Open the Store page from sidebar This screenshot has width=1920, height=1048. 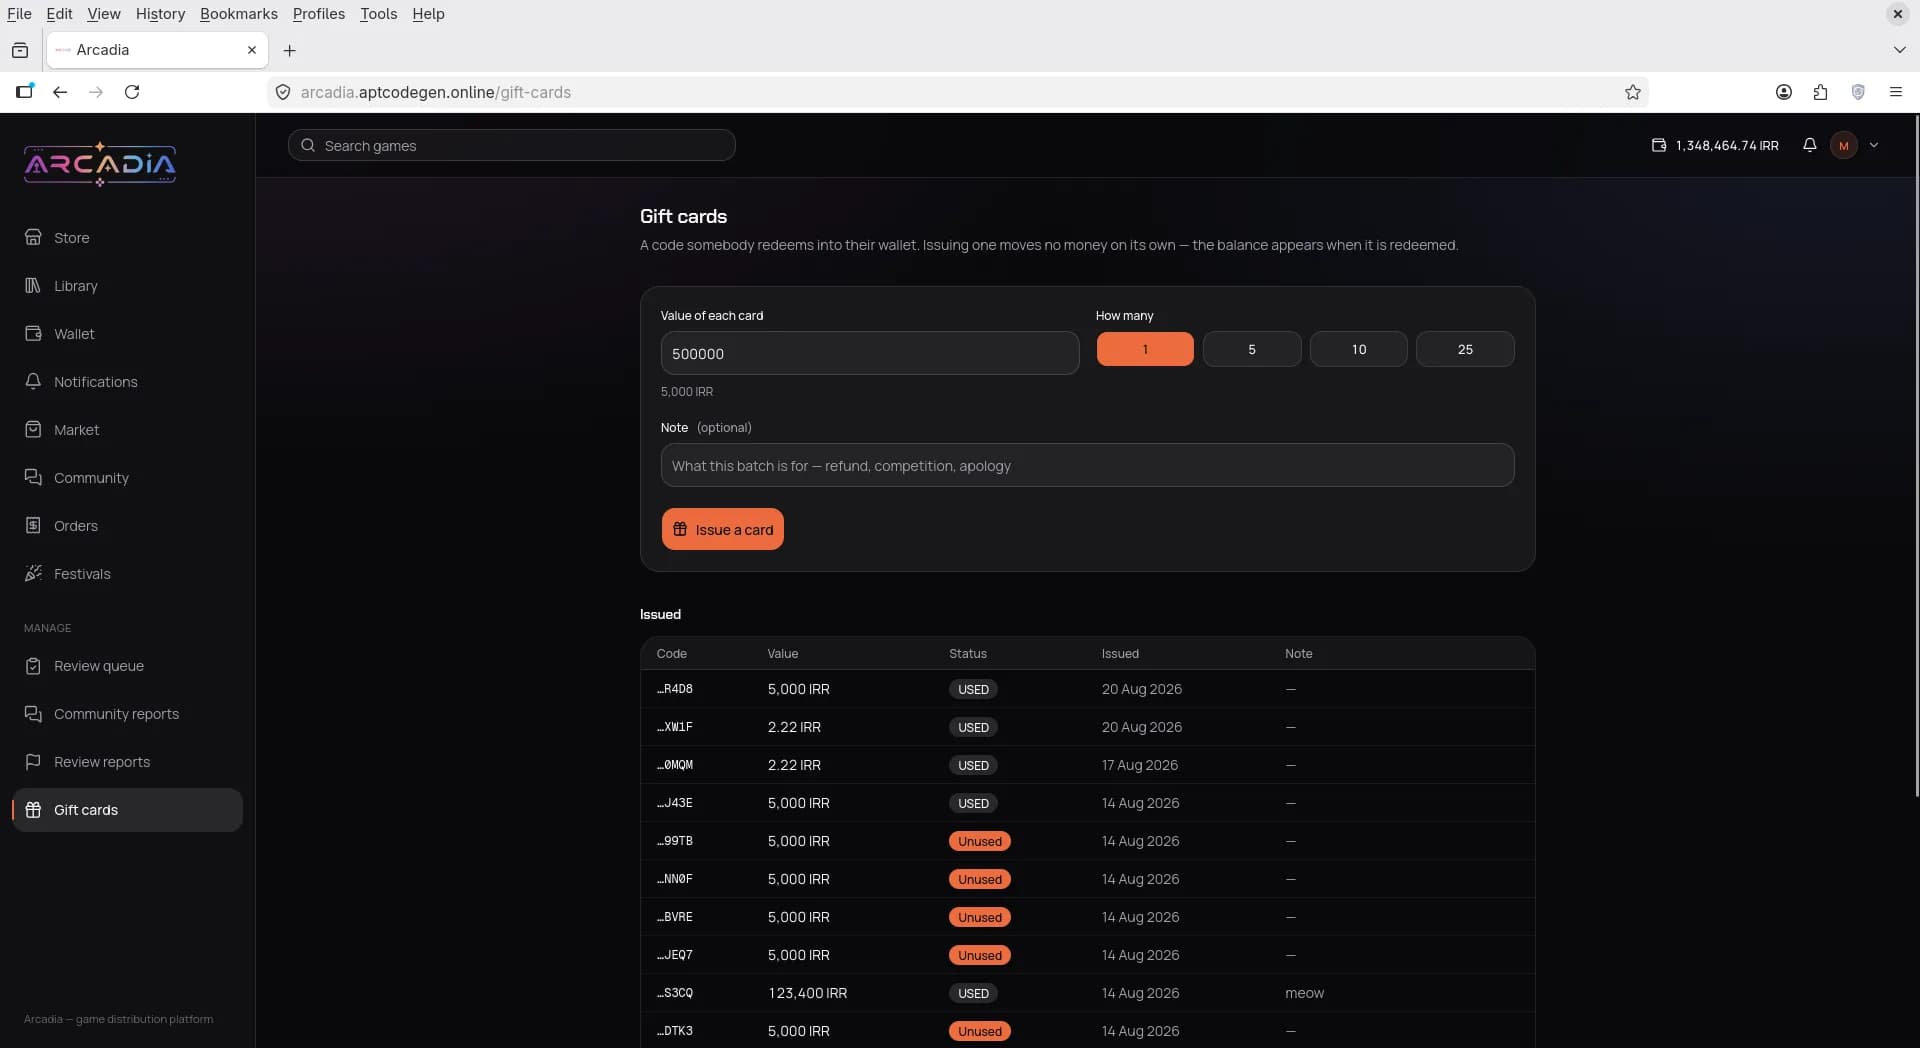127,238
